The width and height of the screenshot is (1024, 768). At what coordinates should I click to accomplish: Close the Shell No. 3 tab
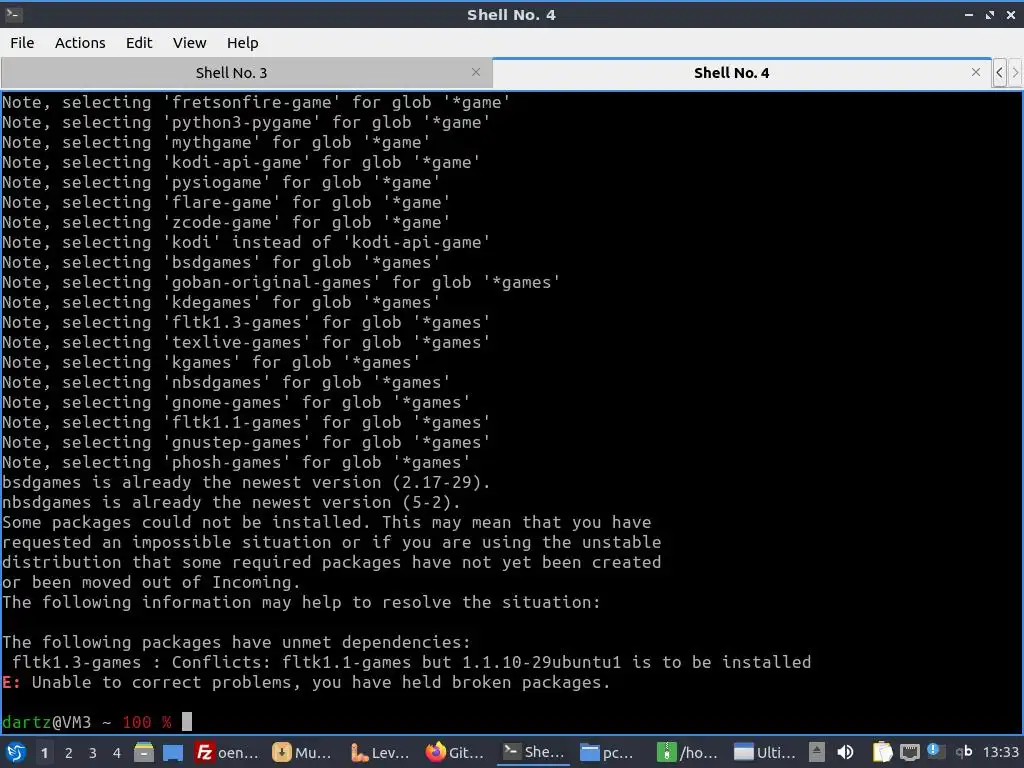click(476, 72)
